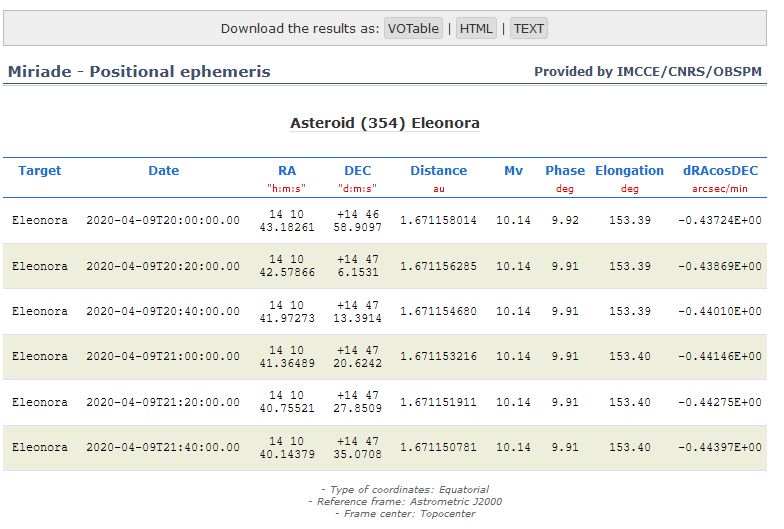Click the Mv column header
This screenshot has width=784, height=529.
click(x=513, y=171)
